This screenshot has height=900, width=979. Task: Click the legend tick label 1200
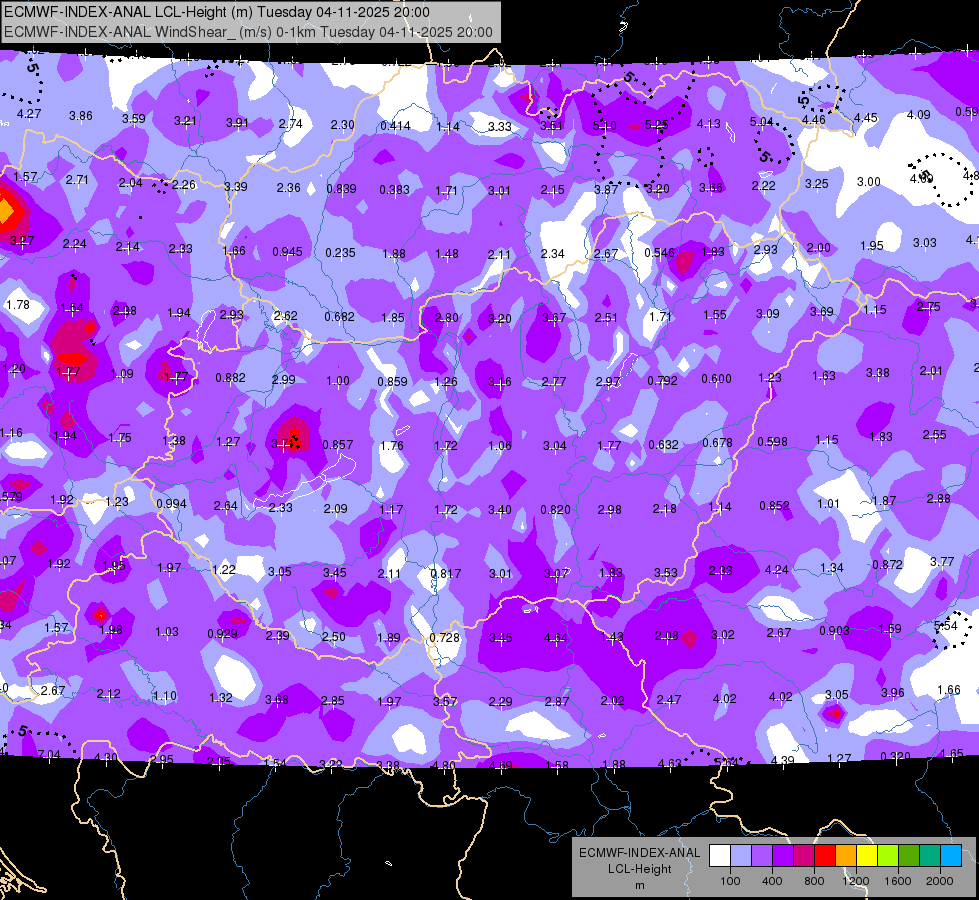(x=855, y=881)
